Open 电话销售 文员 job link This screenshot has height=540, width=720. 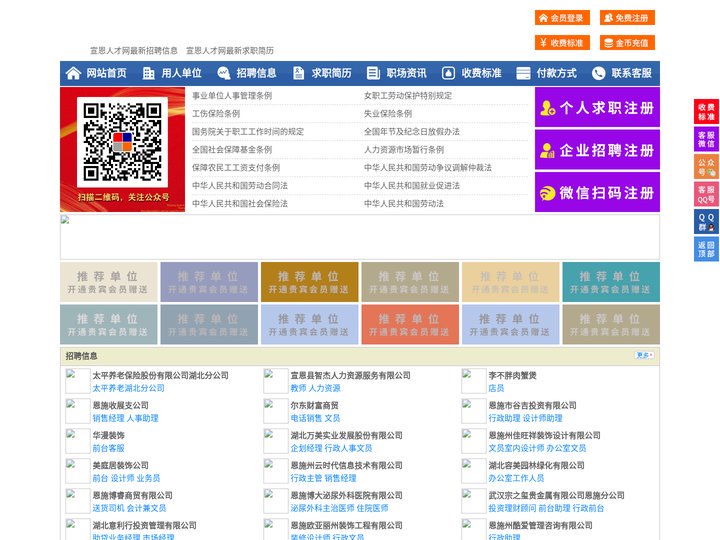(x=315, y=418)
